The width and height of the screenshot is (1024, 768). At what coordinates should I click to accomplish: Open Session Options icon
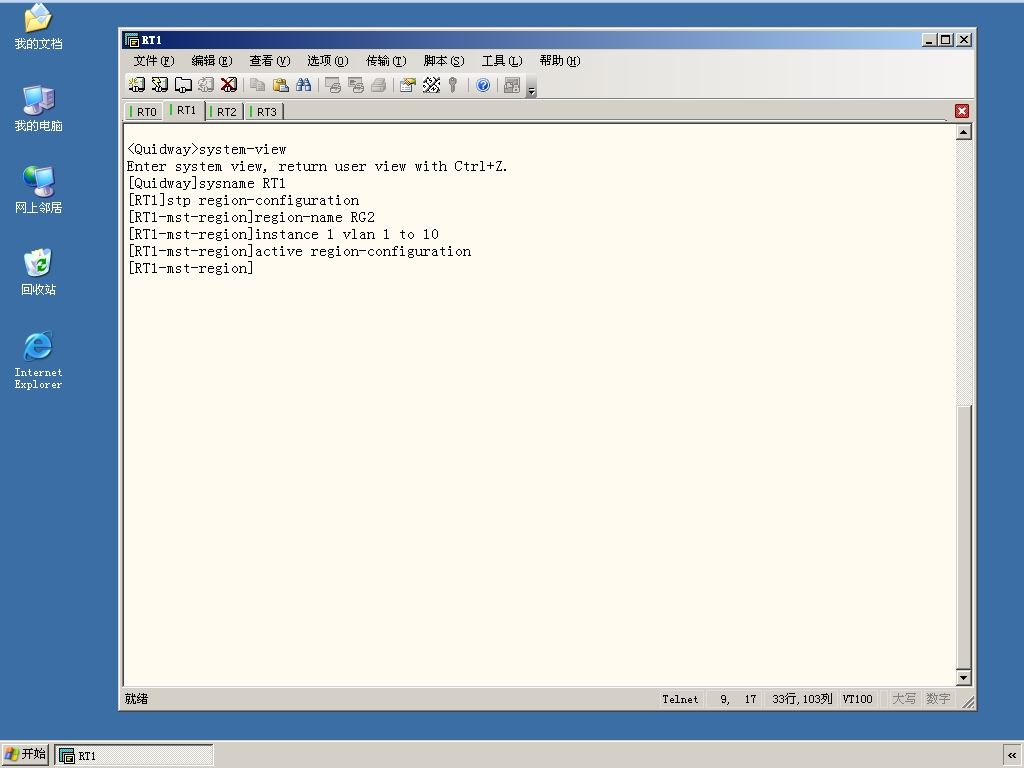[x=408, y=85]
